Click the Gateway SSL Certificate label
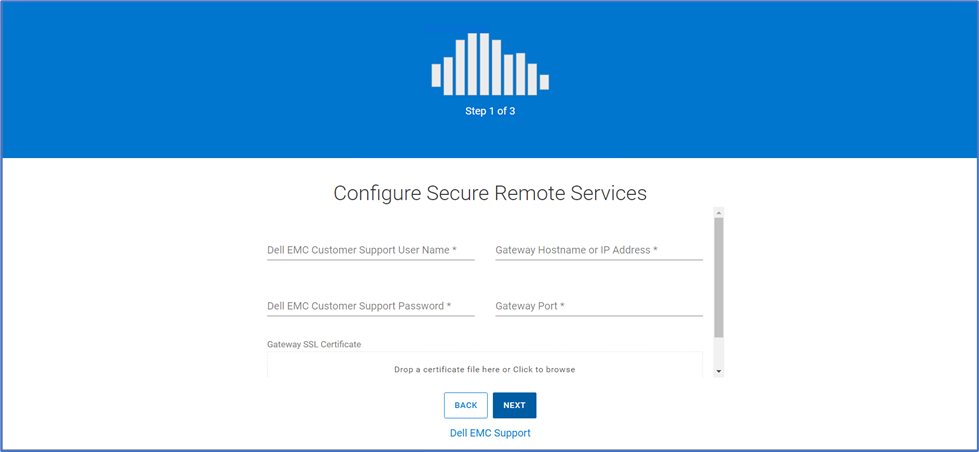Image resolution: width=979 pixels, height=452 pixels. click(x=314, y=344)
